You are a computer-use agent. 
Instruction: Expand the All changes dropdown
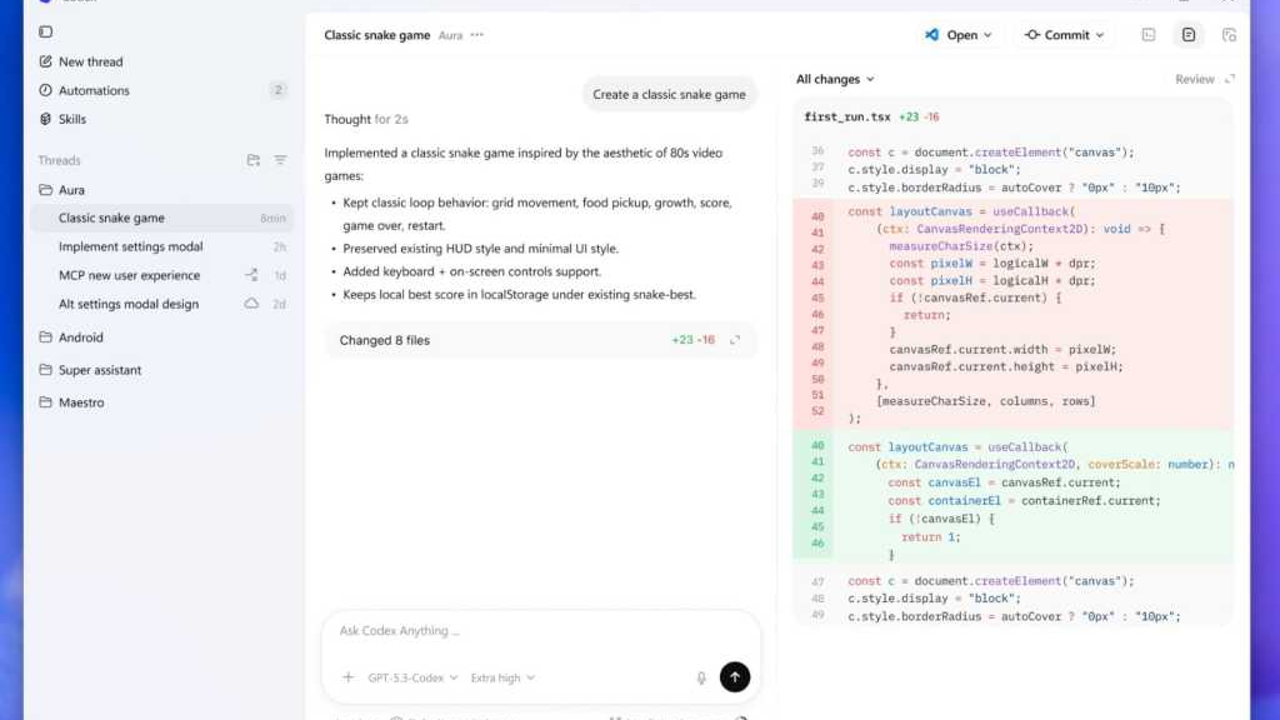pyautogui.click(x=835, y=79)
